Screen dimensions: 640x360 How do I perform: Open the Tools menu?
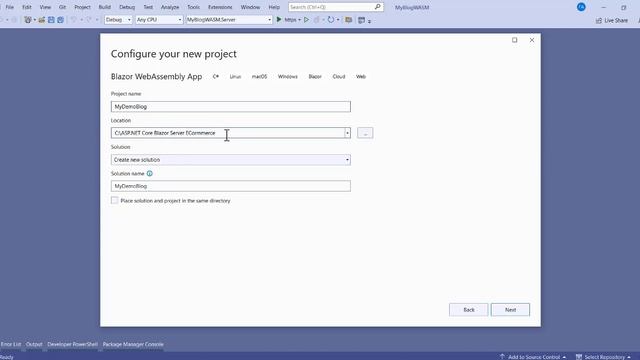193,7
